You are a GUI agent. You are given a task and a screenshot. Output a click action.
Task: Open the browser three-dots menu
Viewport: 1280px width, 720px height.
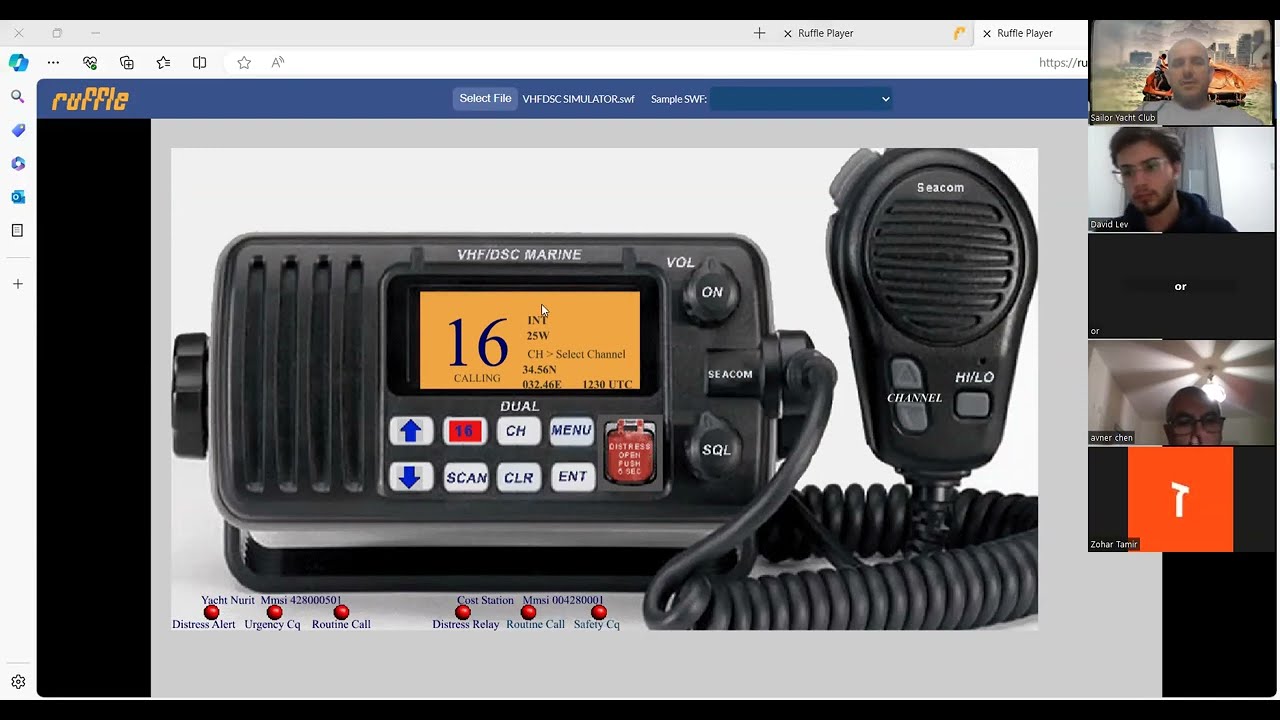click(x=53, y=62)
